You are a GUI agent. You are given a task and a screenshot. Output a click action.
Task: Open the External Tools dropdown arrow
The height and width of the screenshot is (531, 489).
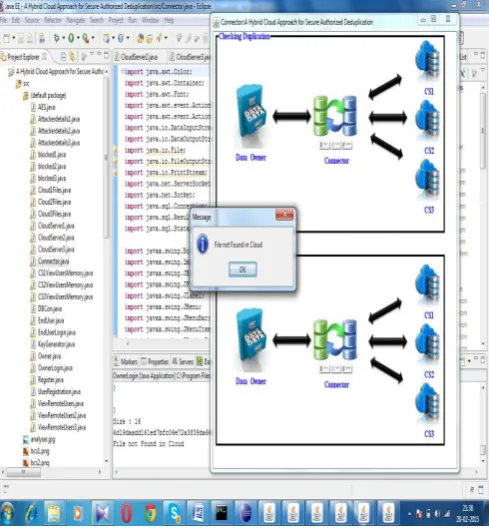[x=93, y=38]
